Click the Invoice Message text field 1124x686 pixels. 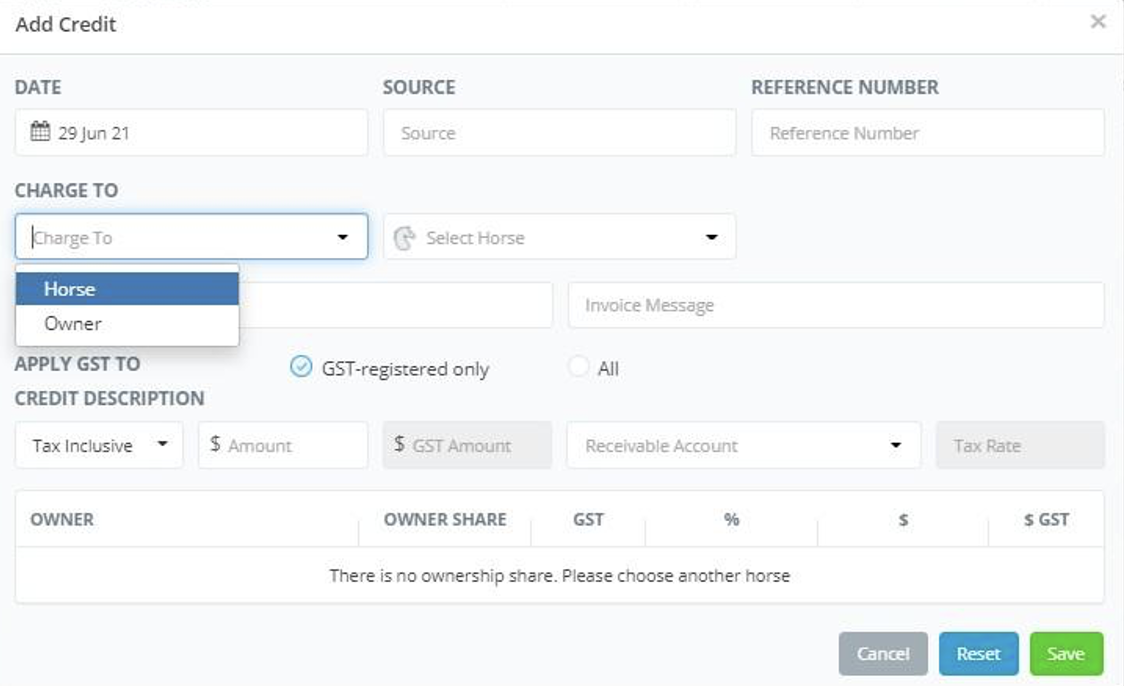point(835,306)
